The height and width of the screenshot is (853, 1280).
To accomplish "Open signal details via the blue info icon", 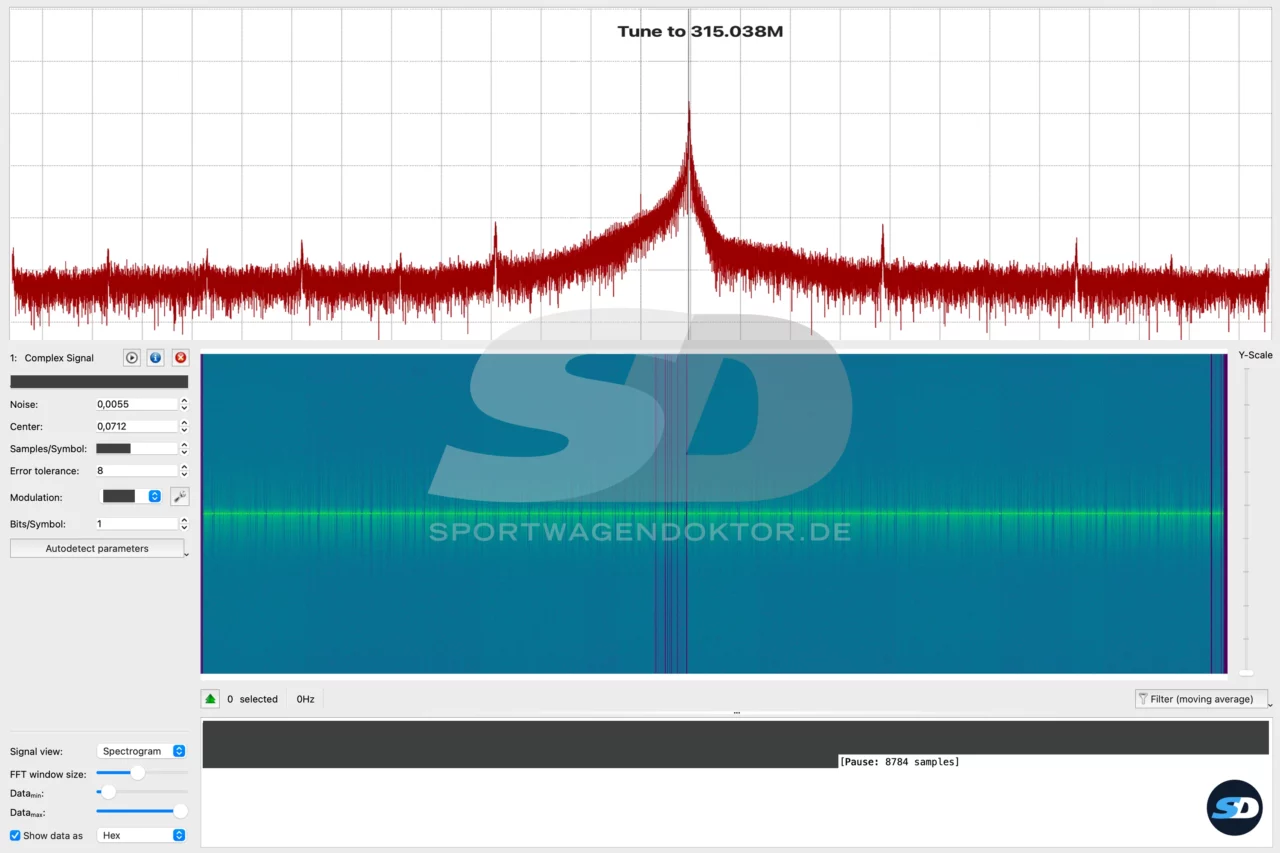I will (156, 358).
